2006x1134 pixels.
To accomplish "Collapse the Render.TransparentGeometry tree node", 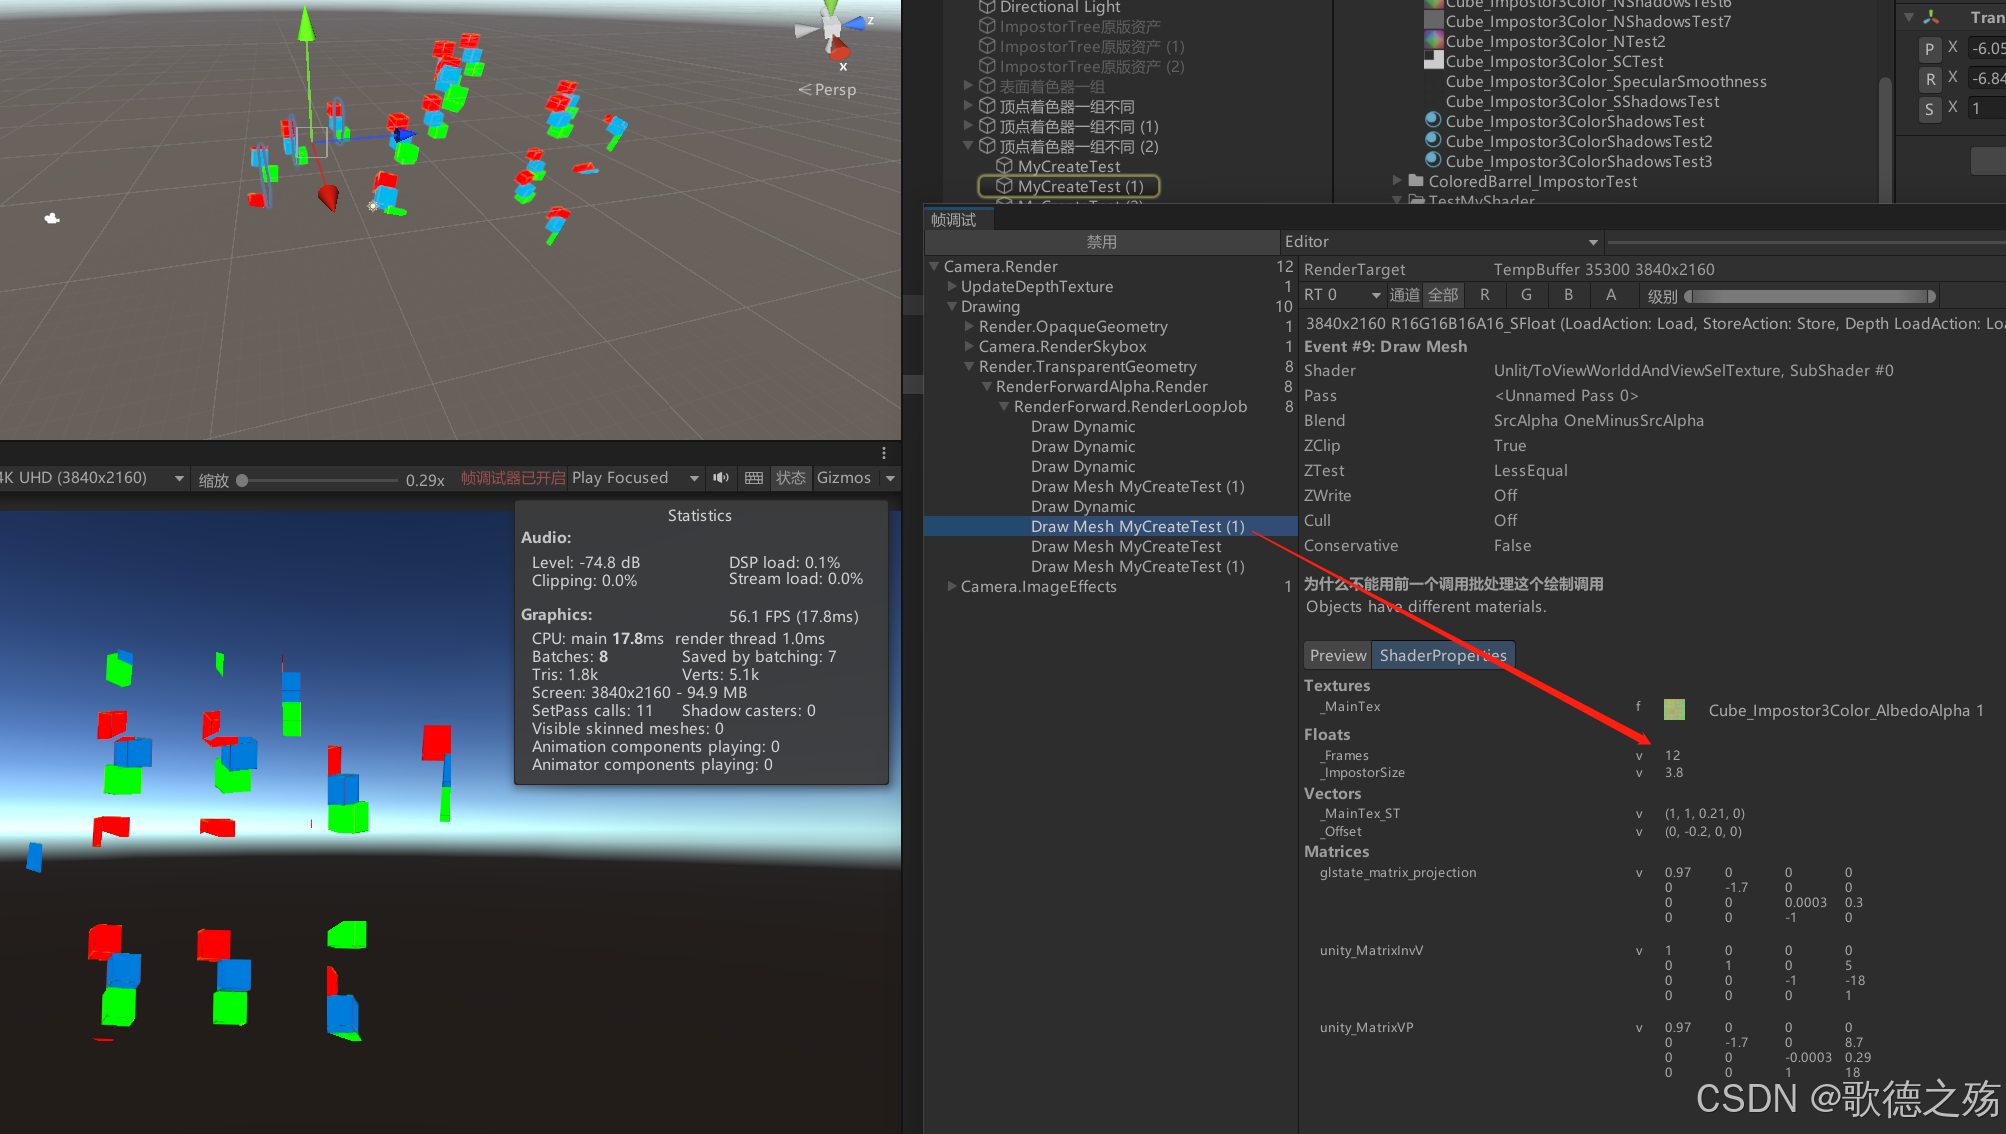I will (x=968, y=367).
